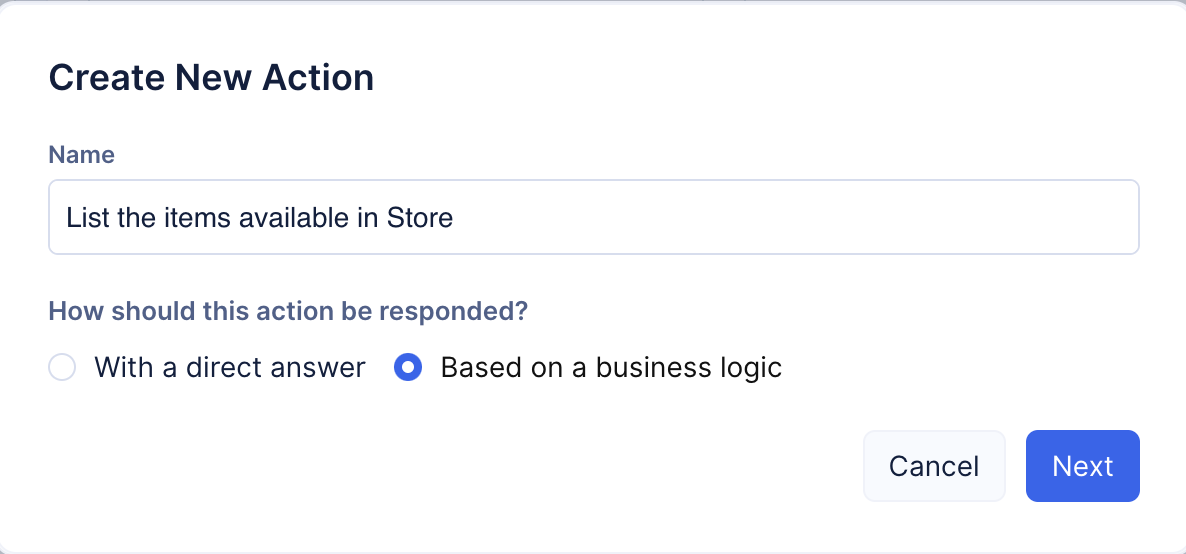Viewport: 1186px width, 554px height.
Task: Place cursor on the word "List" in Name field
Action: pos(83,217)
